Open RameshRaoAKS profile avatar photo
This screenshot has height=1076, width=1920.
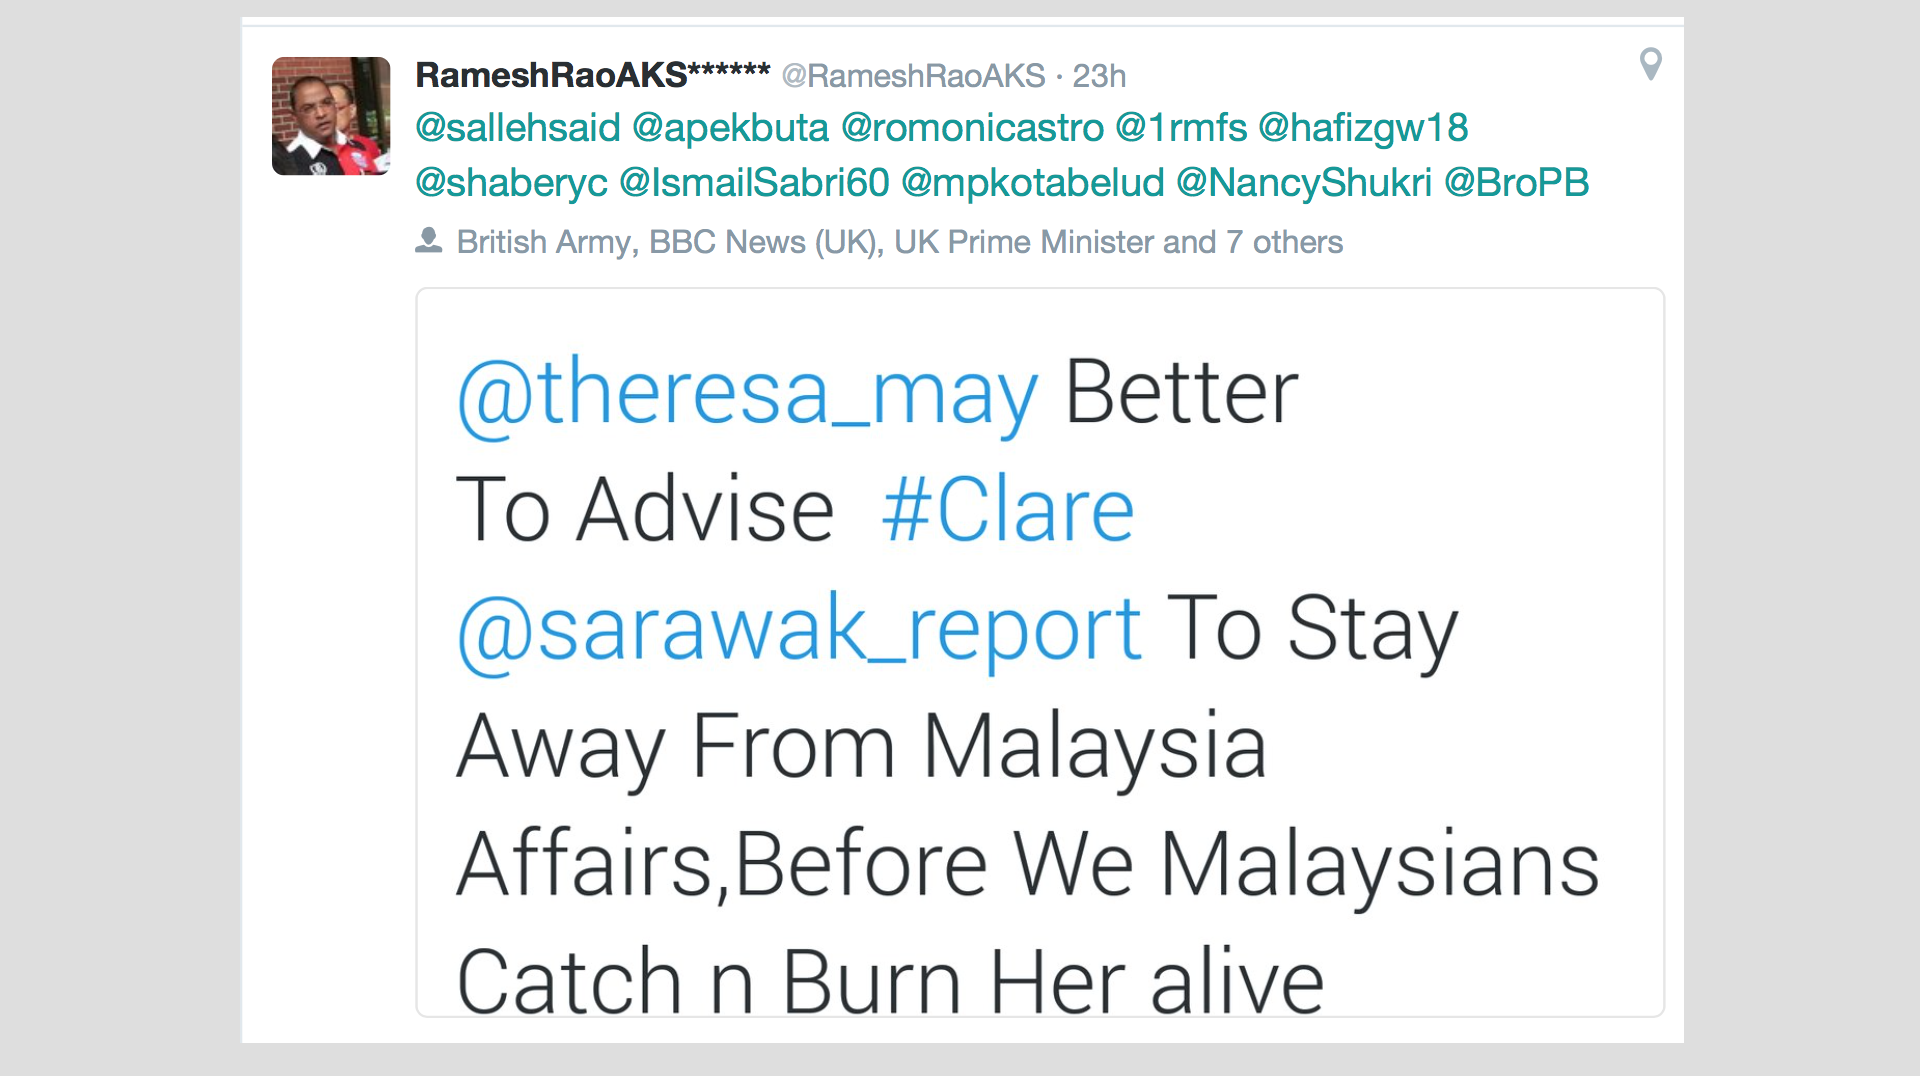point(331,116)
